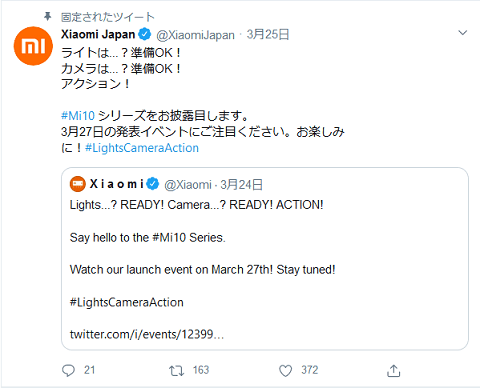This screenshot has width=480, height=388.
Task: Open the share tweet icon
Action: [394, 371]
